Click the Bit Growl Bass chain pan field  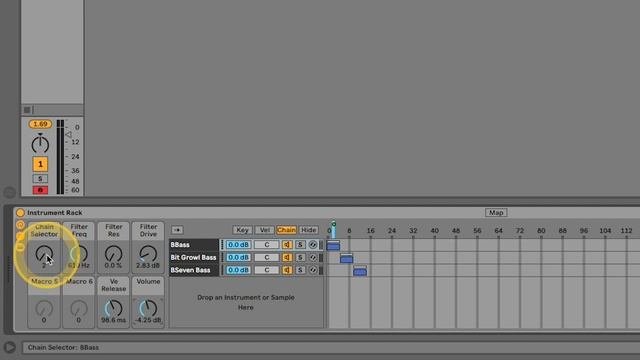pos(267,258)
